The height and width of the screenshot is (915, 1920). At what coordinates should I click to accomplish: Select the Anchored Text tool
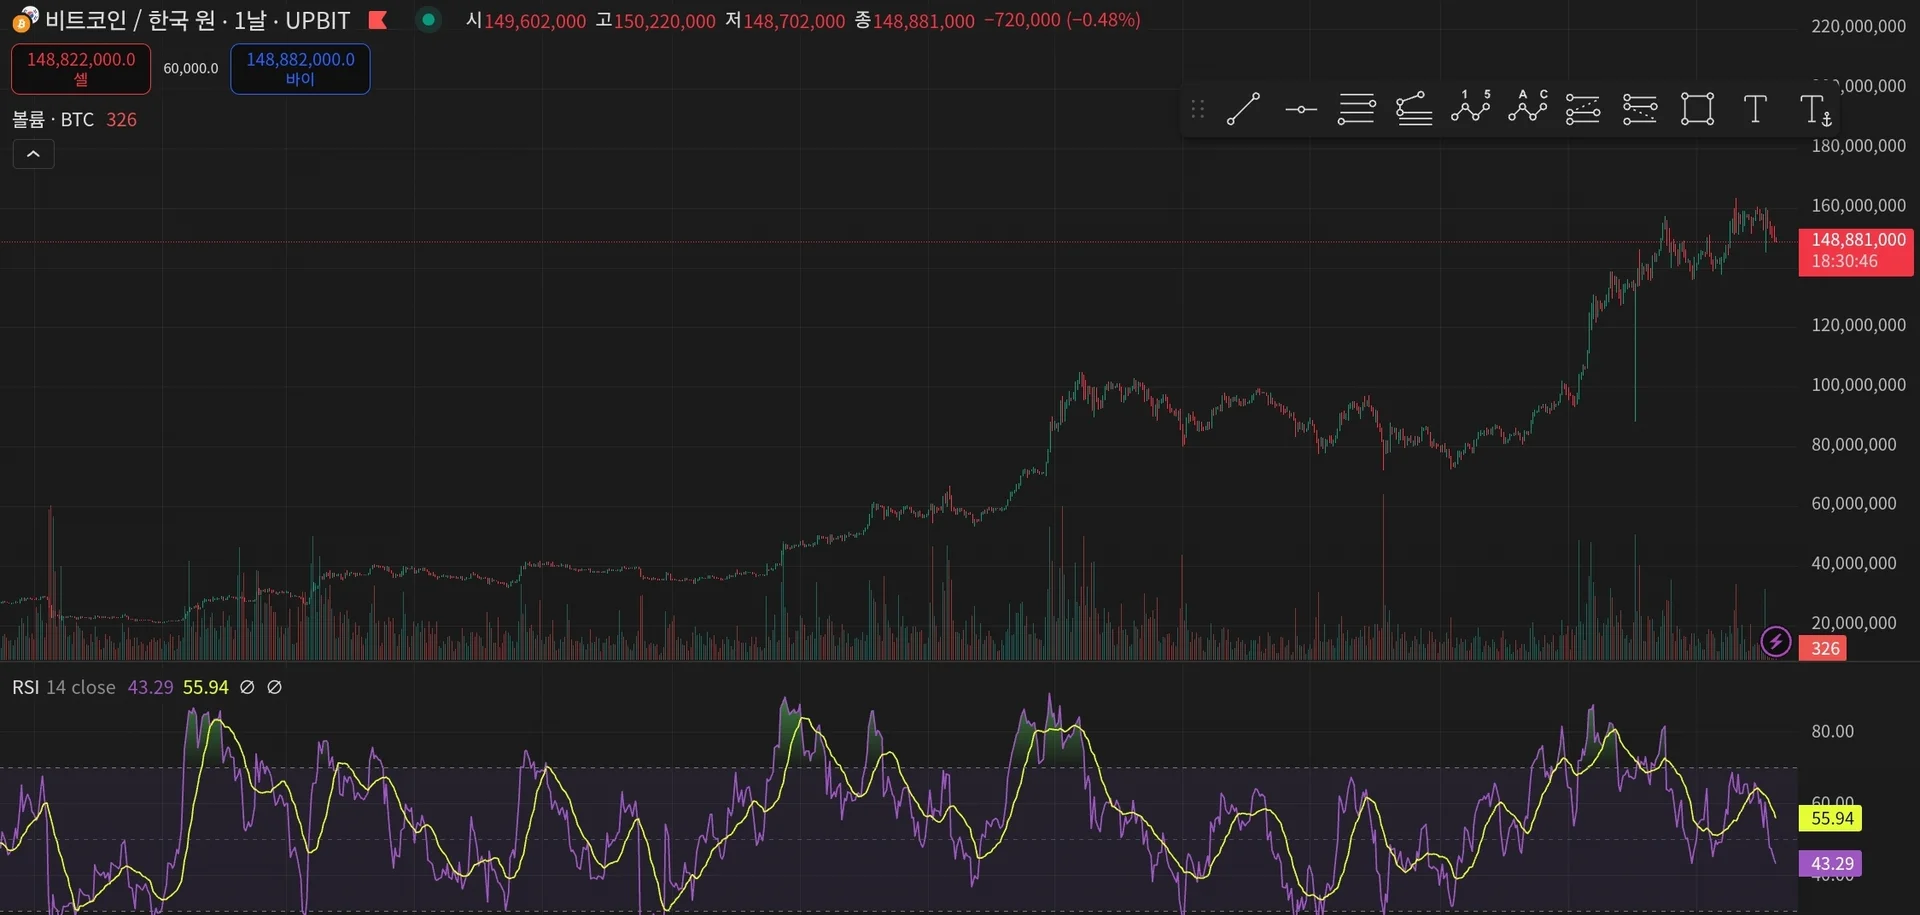pyautogui.click(x=1815, y=110)
